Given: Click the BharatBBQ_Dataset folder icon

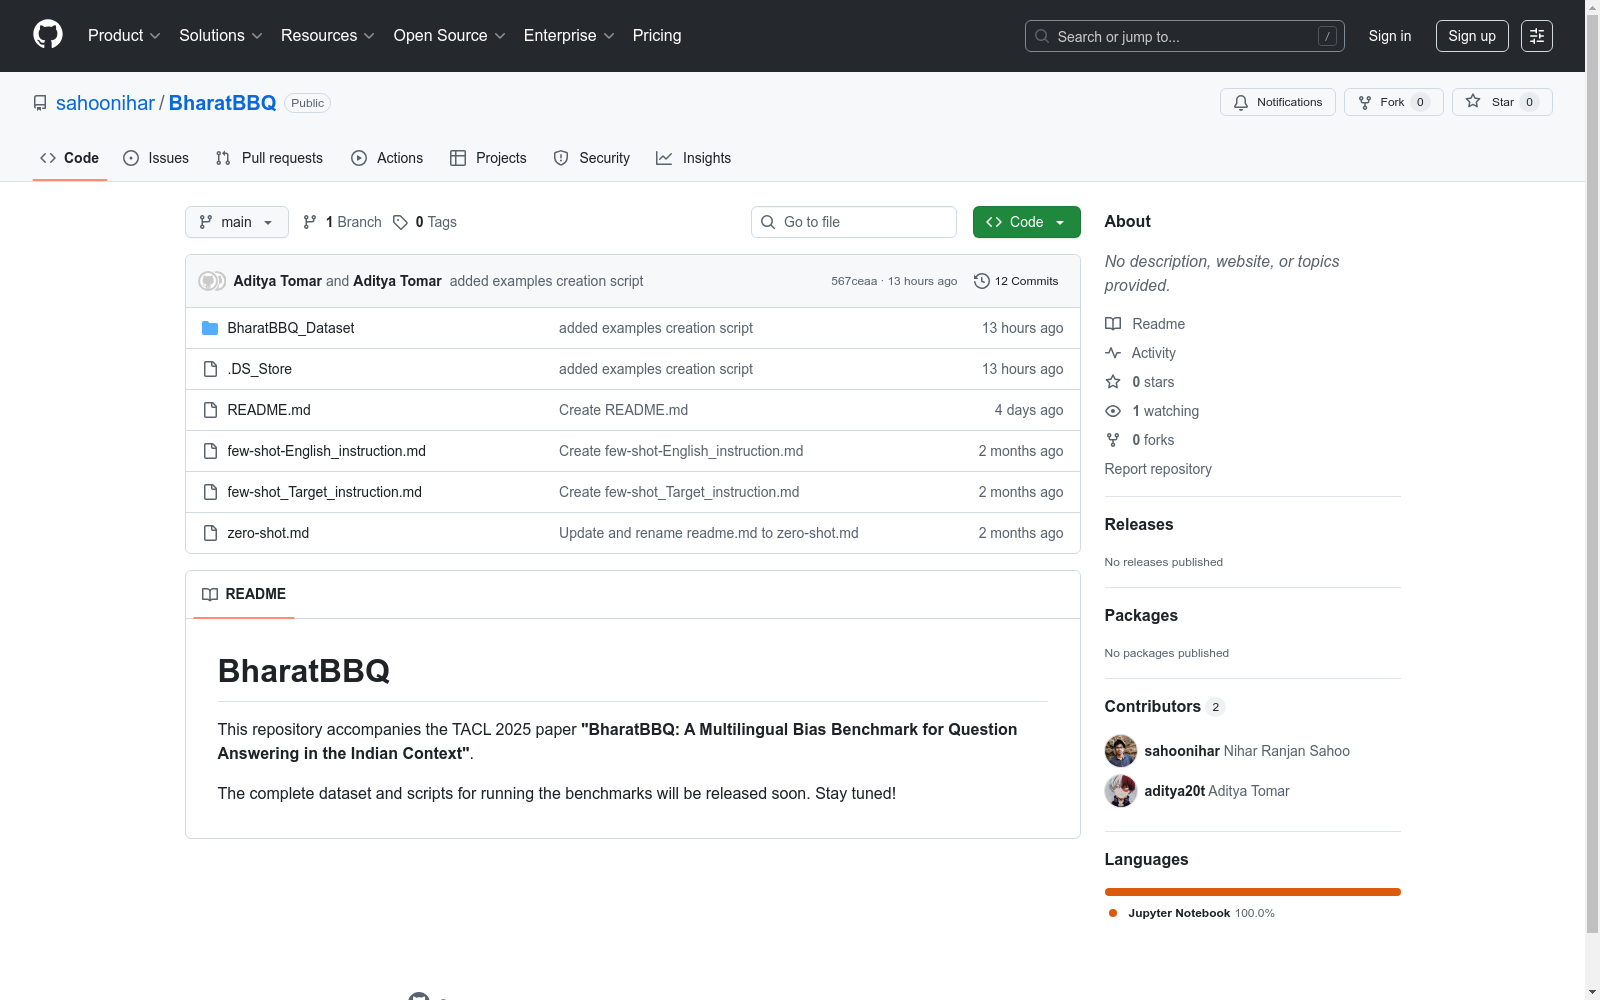Looking at the screenshot, I should click(210, 328).
